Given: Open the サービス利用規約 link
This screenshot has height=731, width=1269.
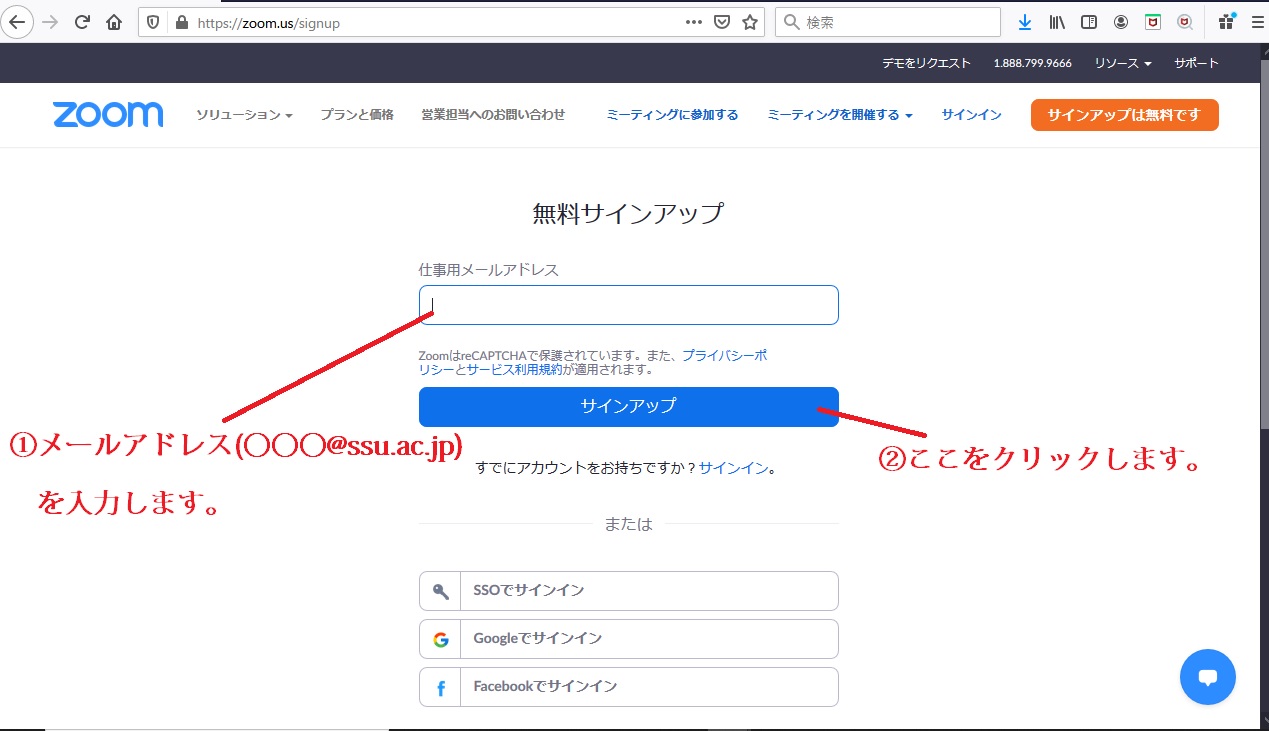Looking at the screenshot, I should 513,370.
